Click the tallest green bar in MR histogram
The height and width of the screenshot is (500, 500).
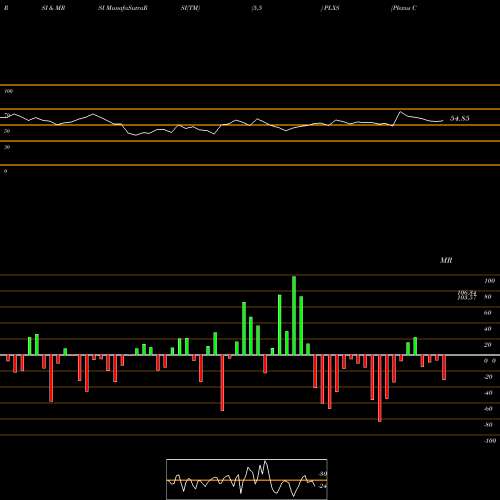pyautogui.click(x=294, y=315)
